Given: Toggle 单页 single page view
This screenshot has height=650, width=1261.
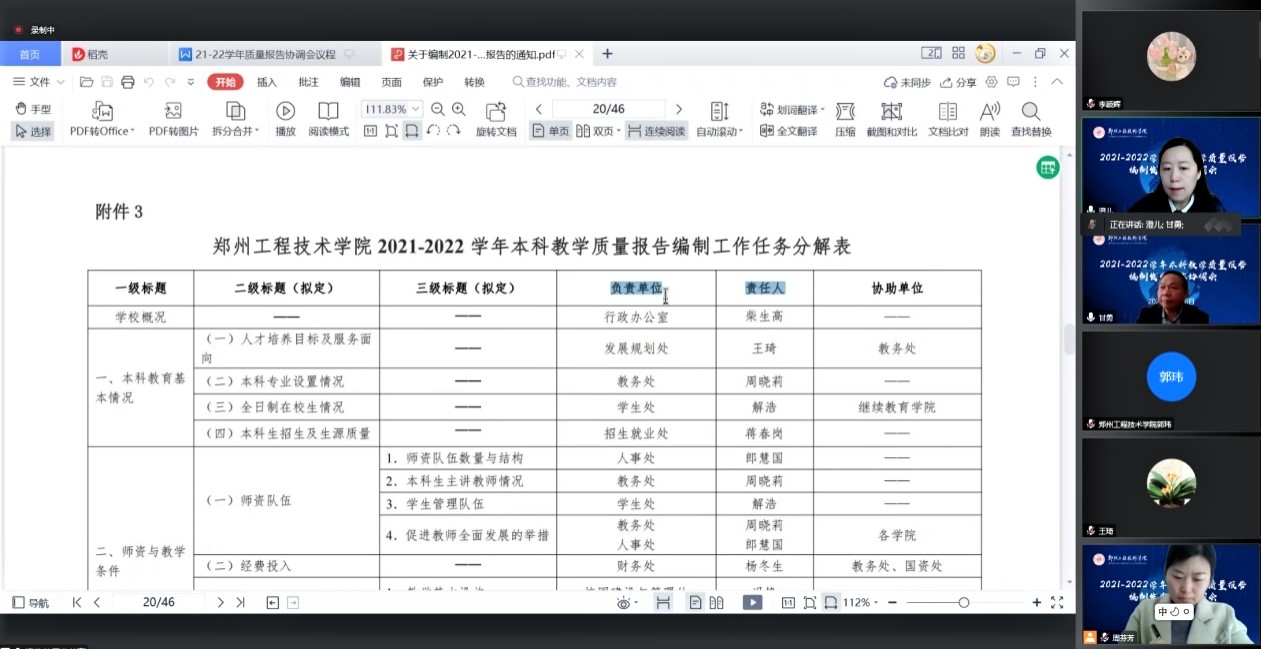Looking at the screenshot, I should pyautogui.click(x=550, y=131).
